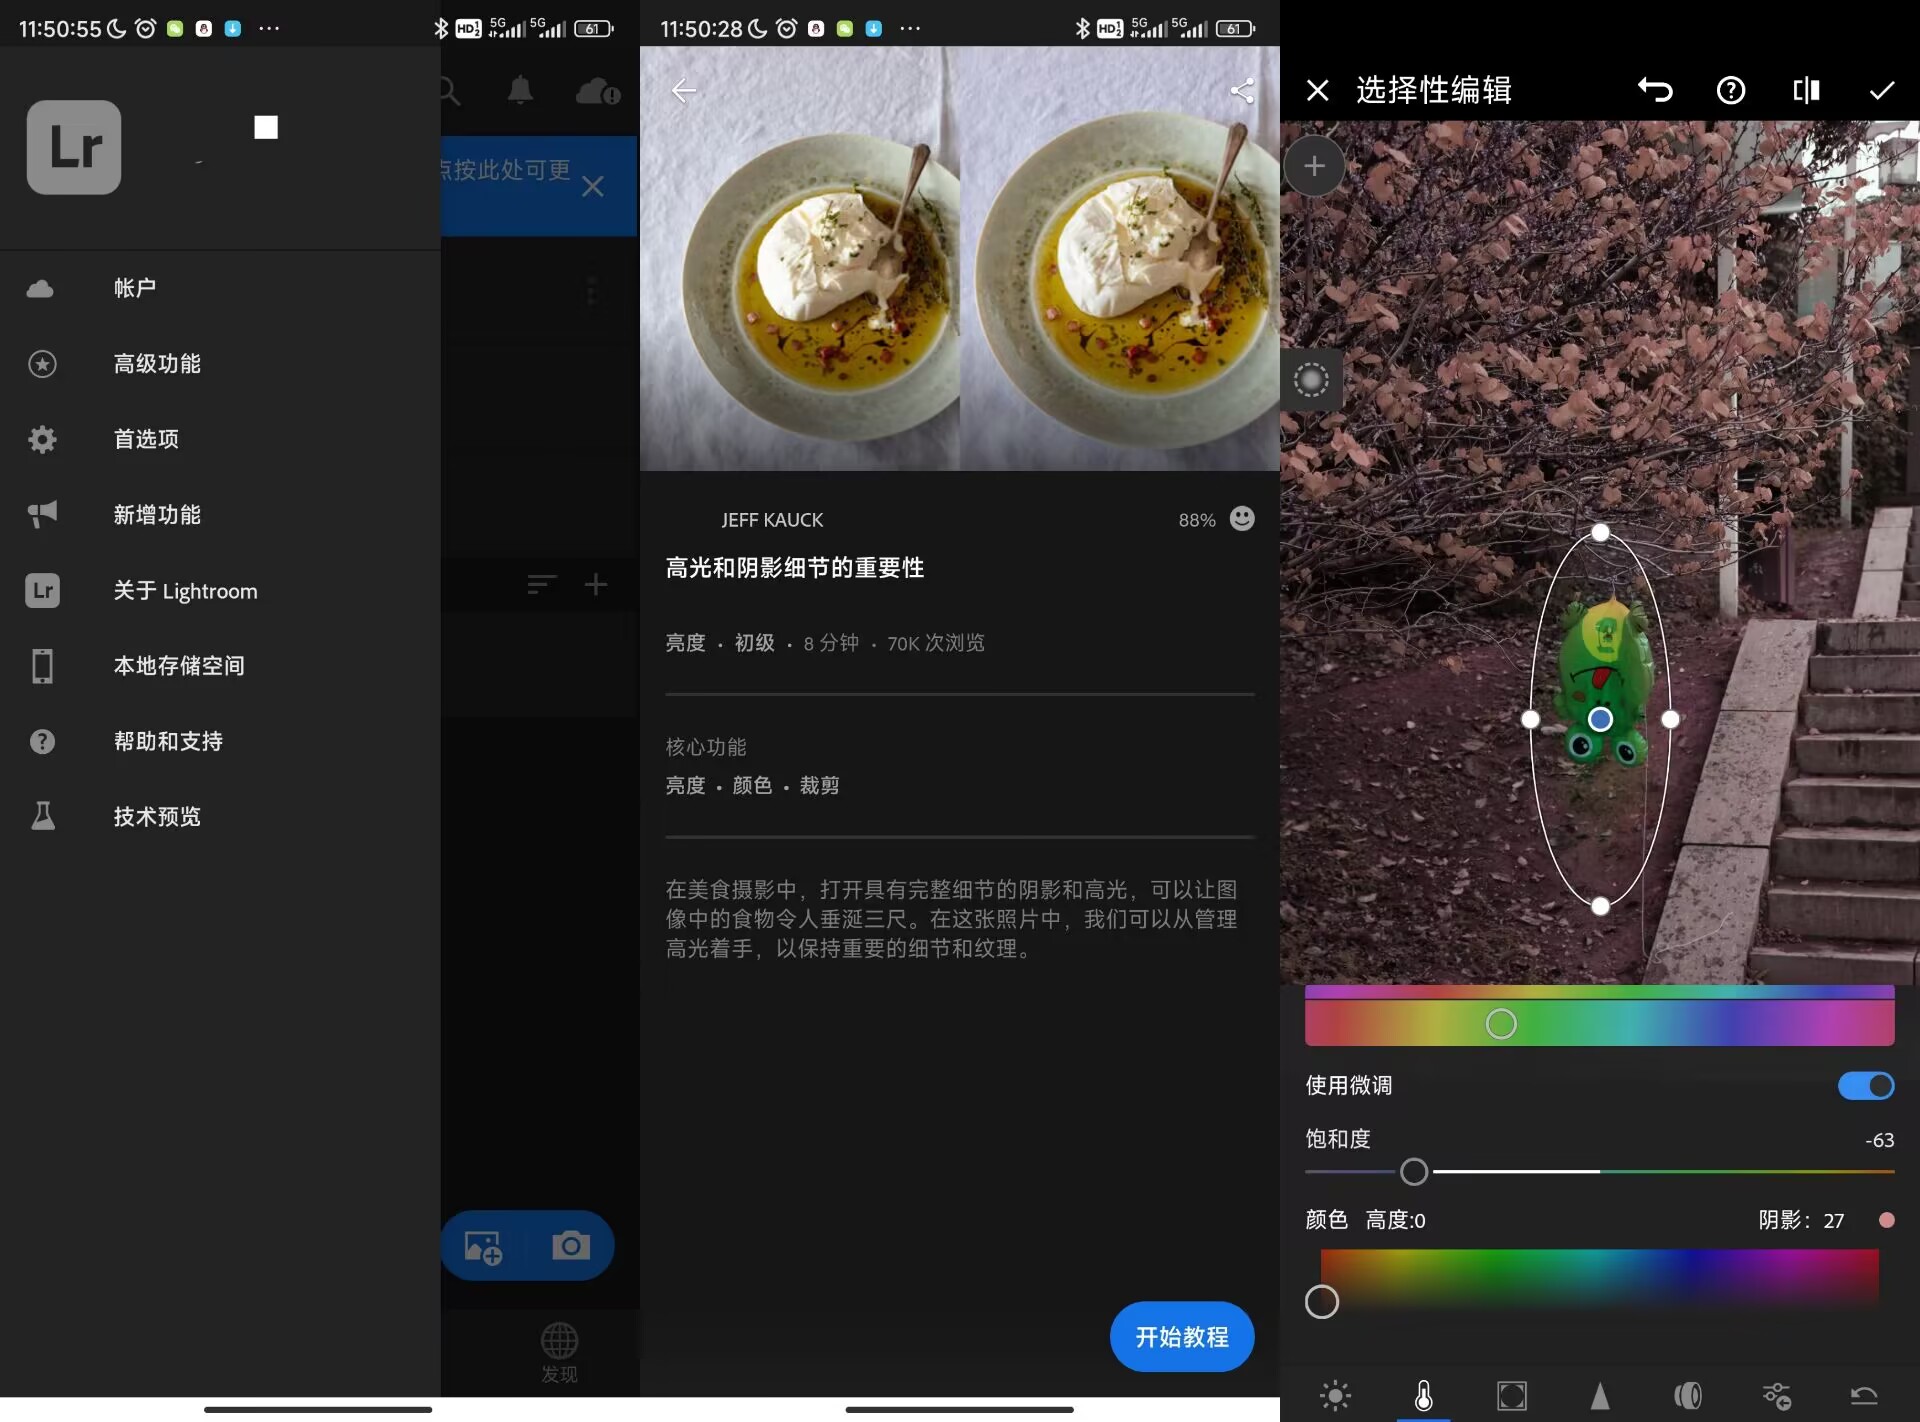
Task: Expand the 首选项 Preferences menu
Action: point(146,438)
